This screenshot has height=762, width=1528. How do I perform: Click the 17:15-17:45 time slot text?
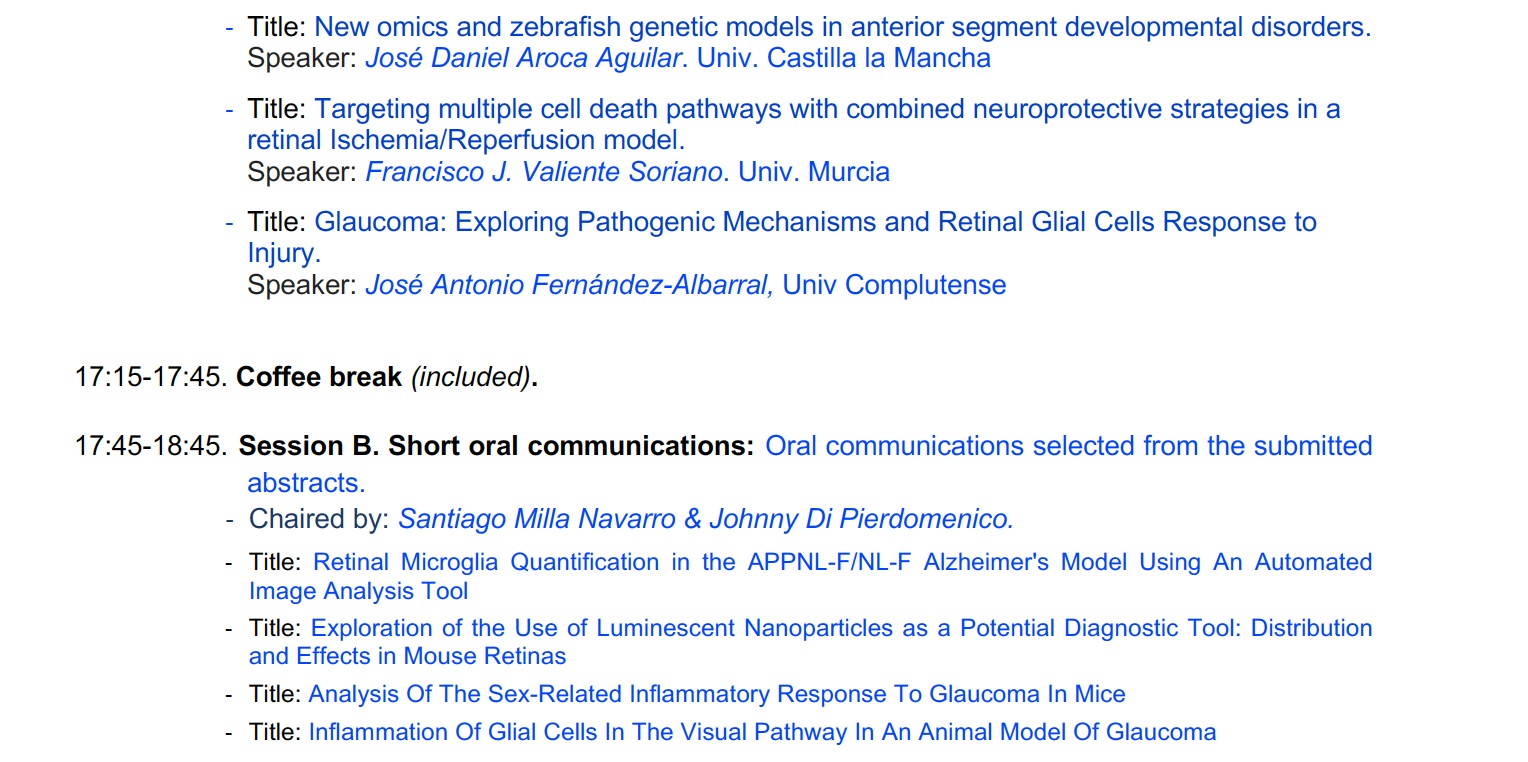(152, 378)
